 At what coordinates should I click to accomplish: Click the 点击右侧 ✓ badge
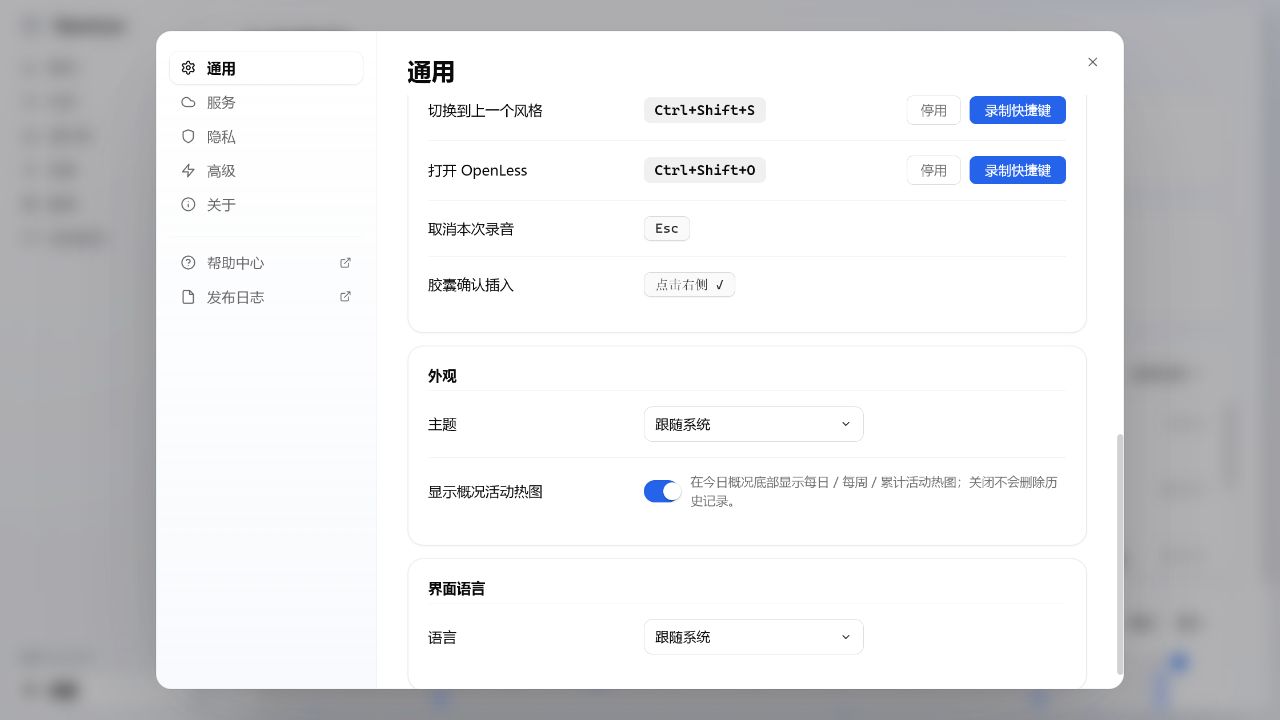689,285
